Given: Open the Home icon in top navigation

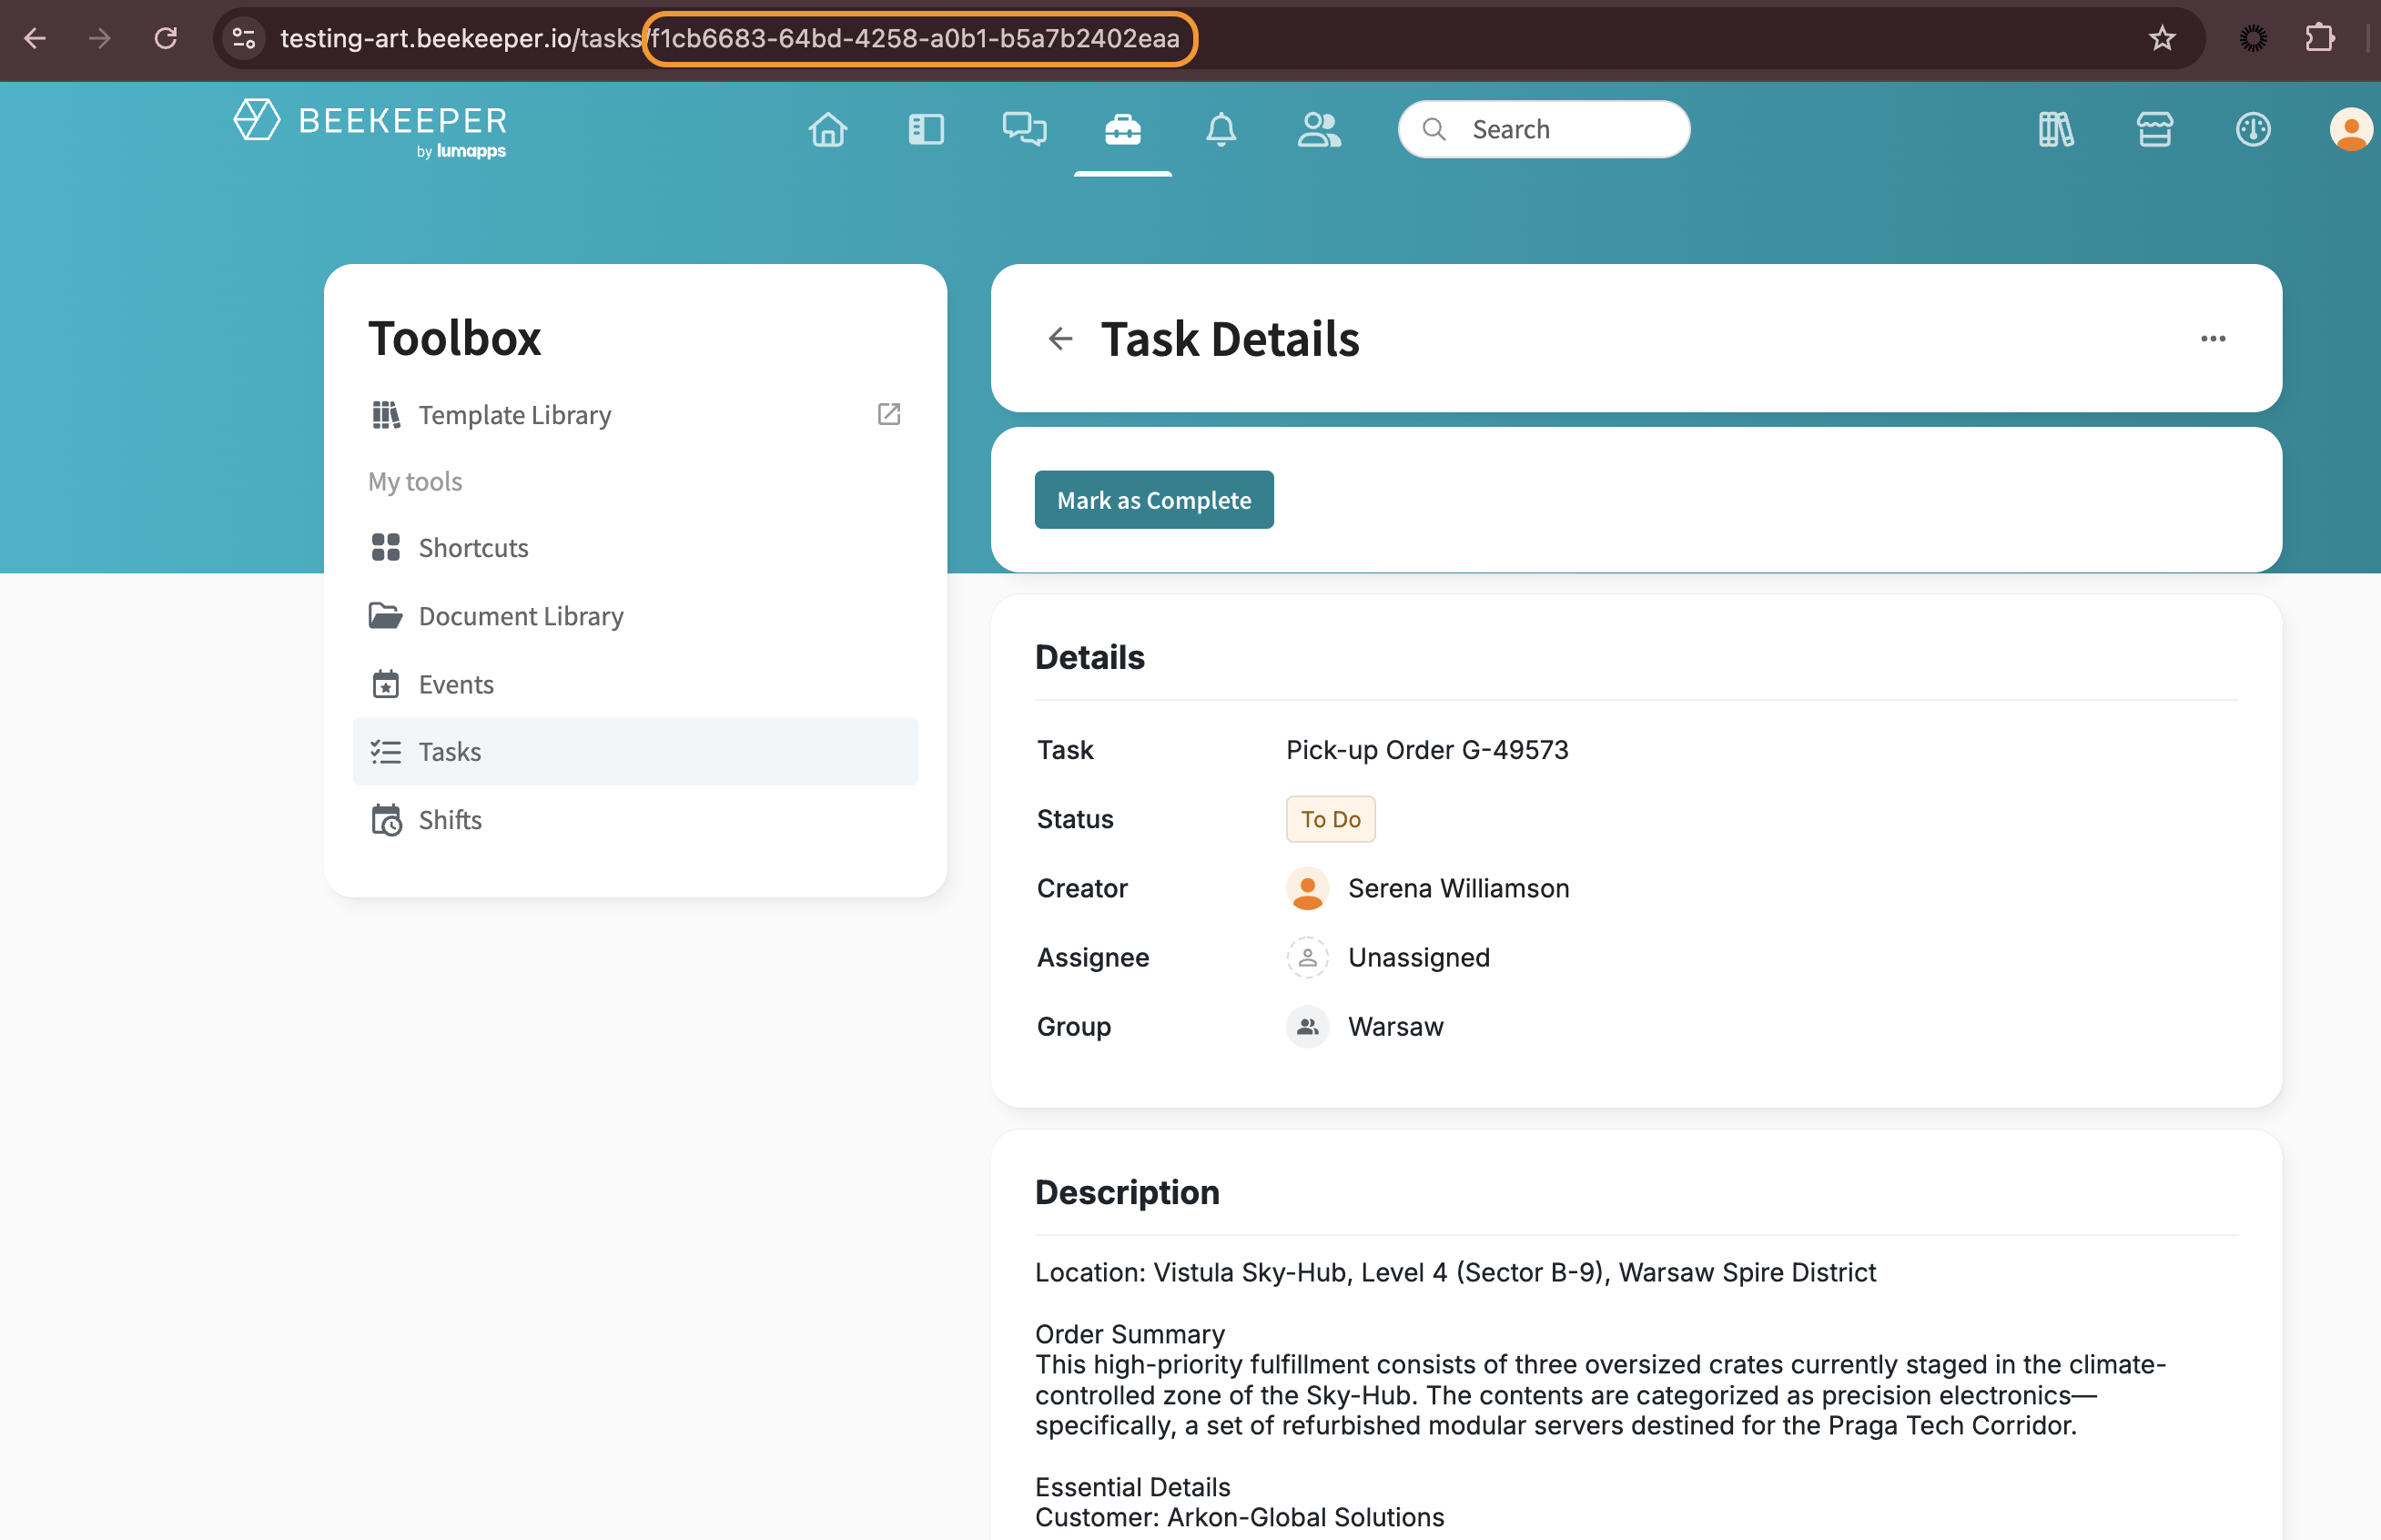Looking at the screenshot, I should [x=828, y=129].
